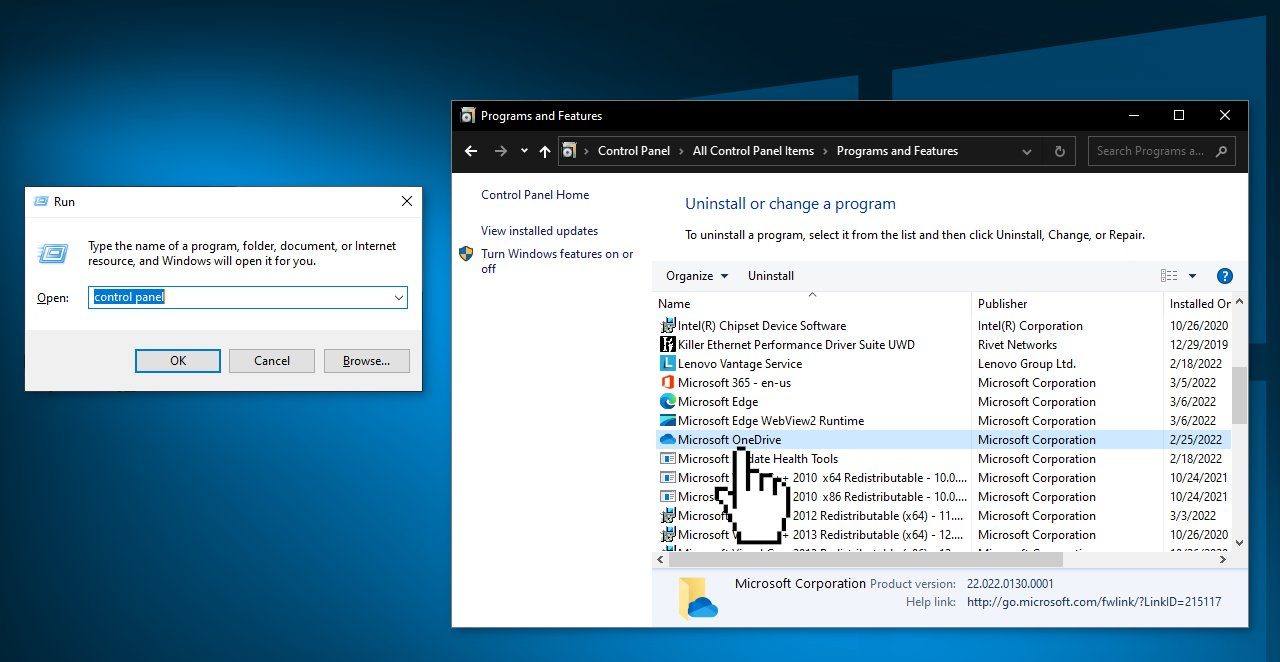
Task: Select All Control Panel Items breadcrumb
Action: 753,151
